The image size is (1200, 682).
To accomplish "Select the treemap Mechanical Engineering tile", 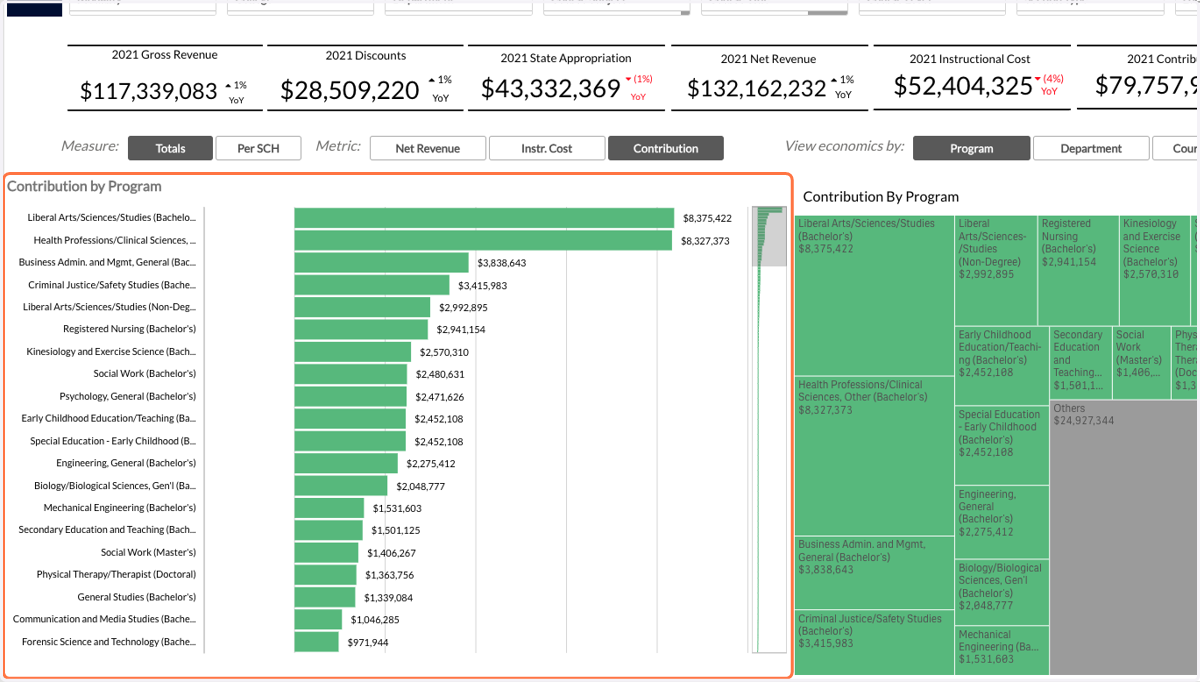I will click(x=1002, y=650).
